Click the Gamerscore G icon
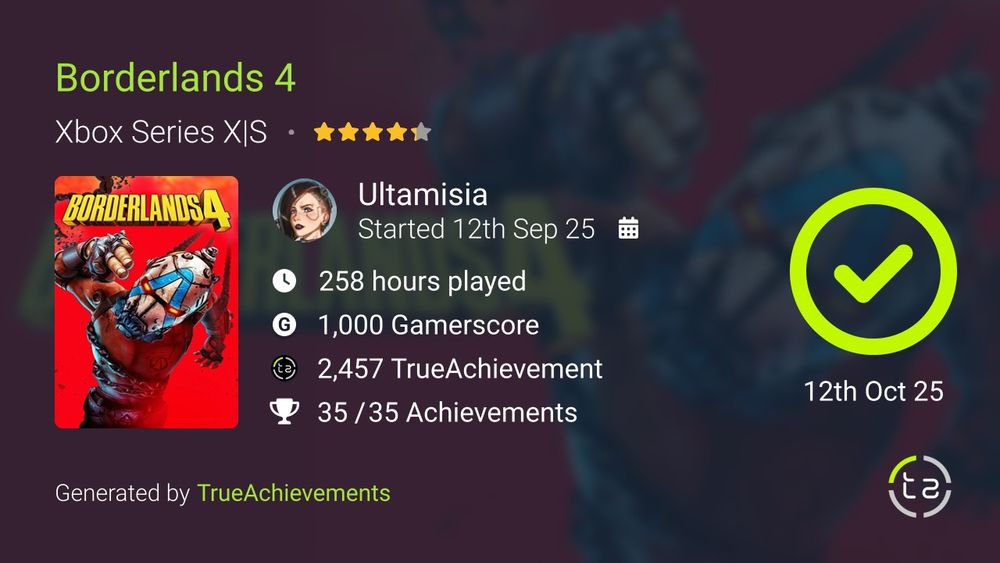Screen dimensions: 1000x563 click(284, 325)
